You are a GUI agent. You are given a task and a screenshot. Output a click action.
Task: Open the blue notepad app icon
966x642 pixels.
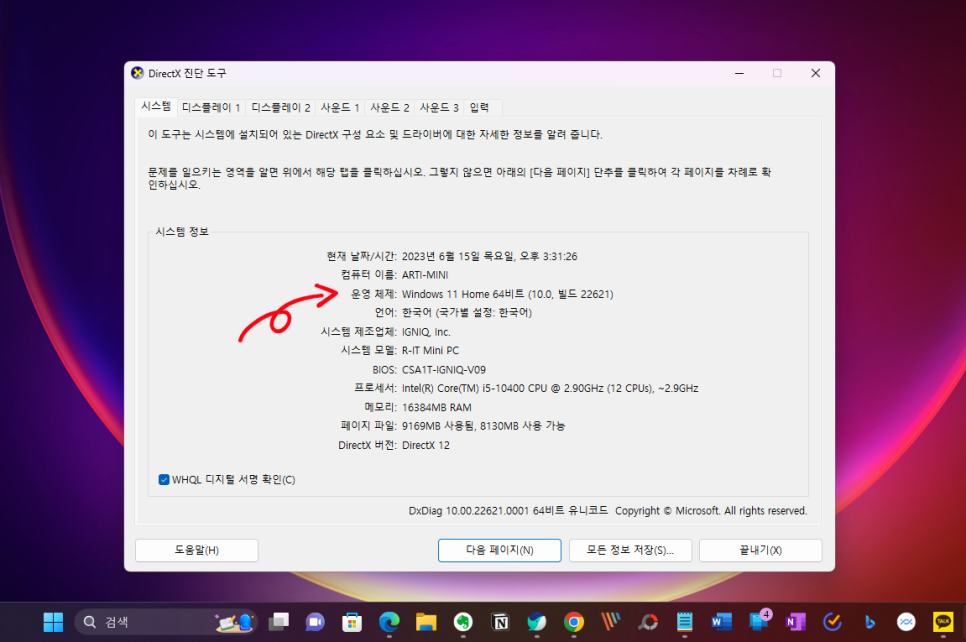[x=684, y=622]
